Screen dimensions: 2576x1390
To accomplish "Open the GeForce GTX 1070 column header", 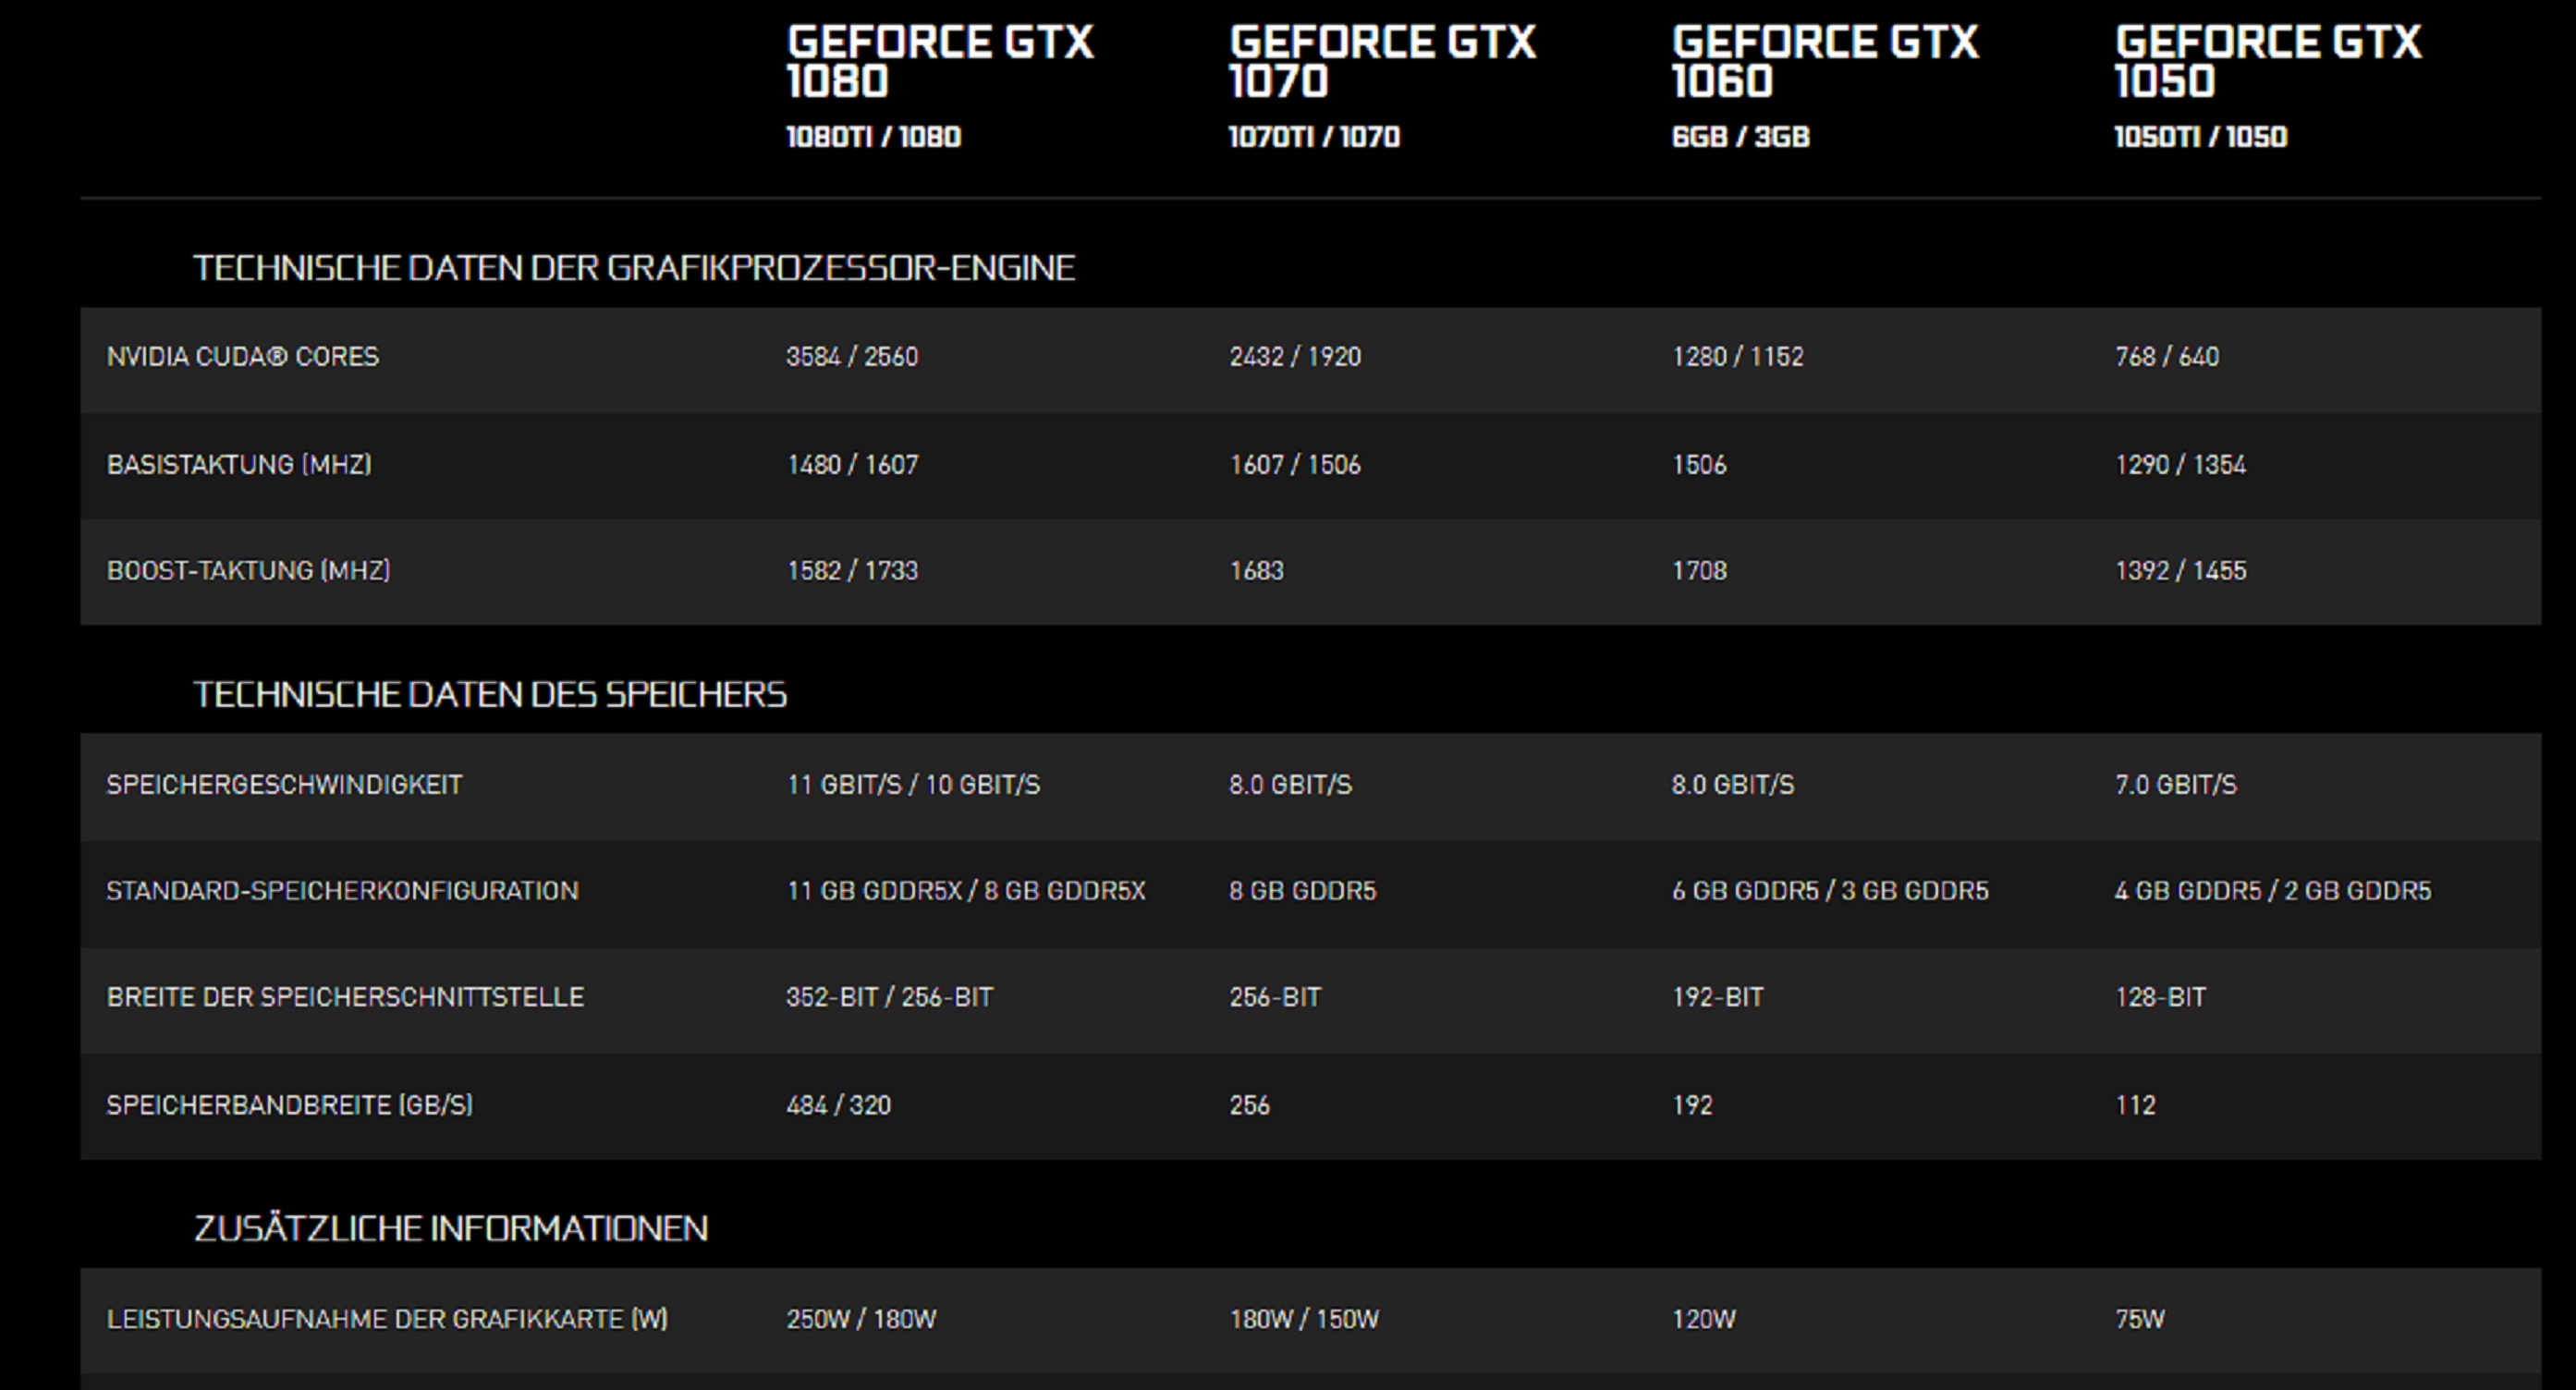I will point(1382,62).
